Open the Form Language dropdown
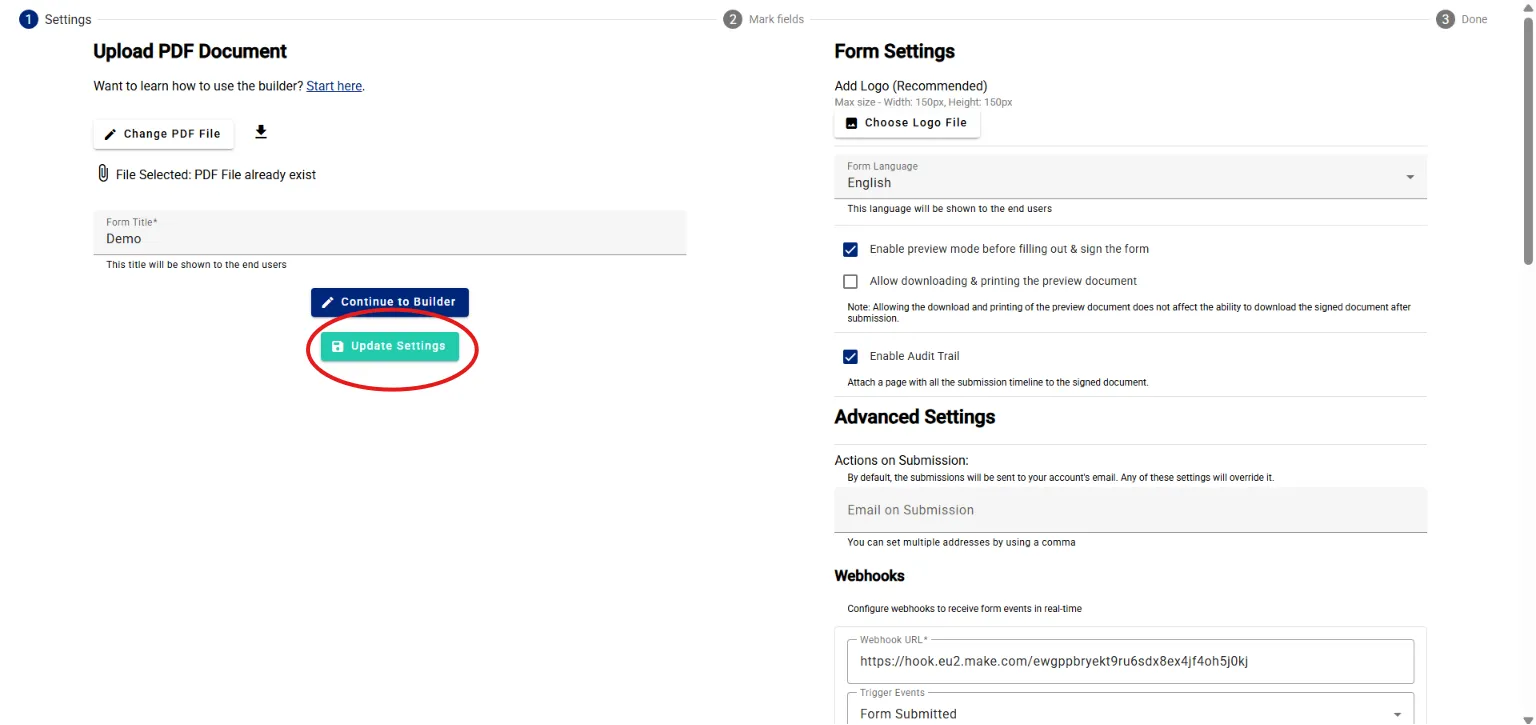Screen dimensions: 1536x725 (x=1131, y=176)
